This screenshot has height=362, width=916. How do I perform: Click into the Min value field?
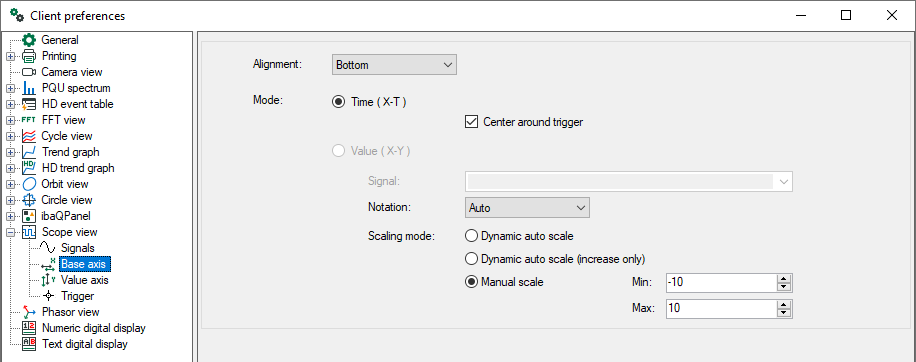721,283
